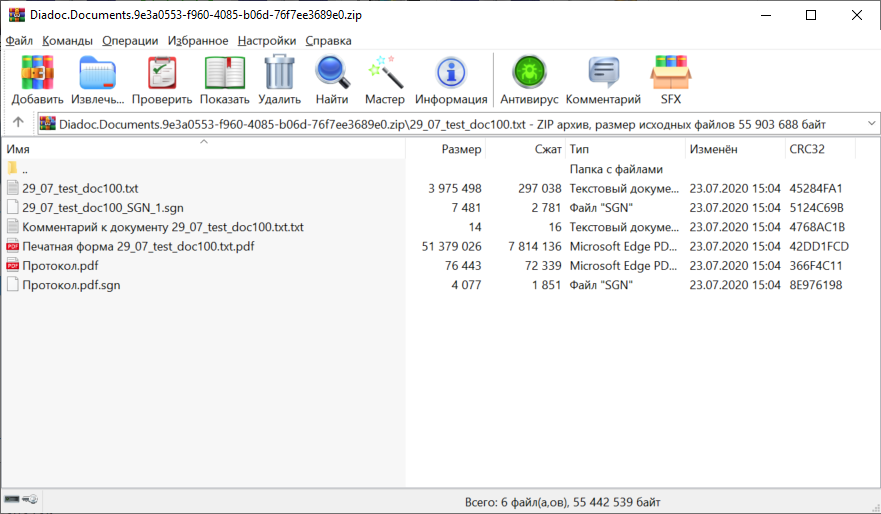Open the Операции menu
The image size is (881, 514).
pos(130,40)
